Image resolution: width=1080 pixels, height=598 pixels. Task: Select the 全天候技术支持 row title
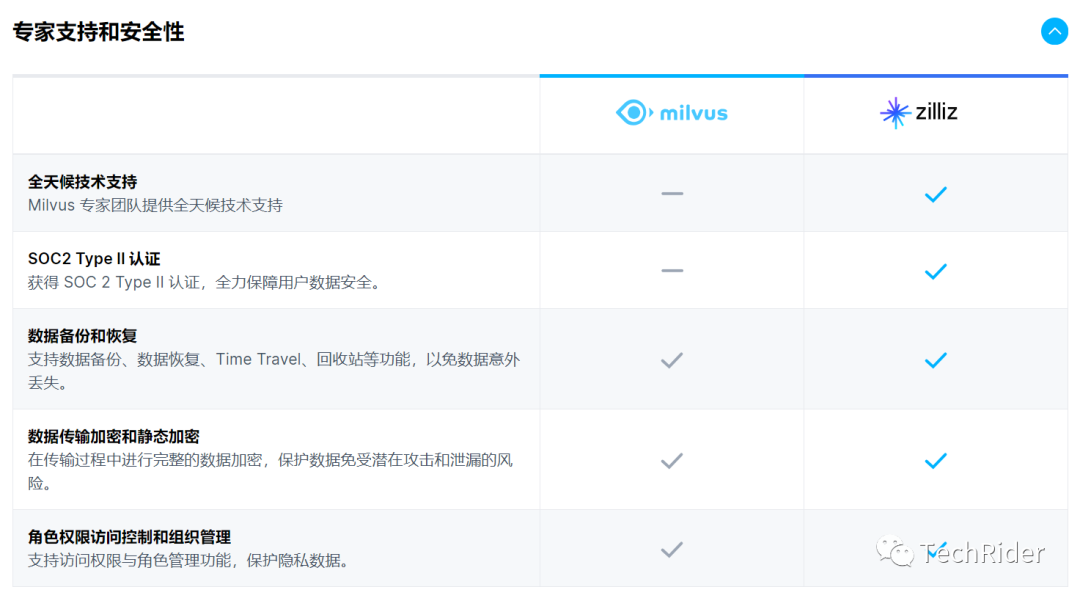pyautogui.click(x=83, y=182)
